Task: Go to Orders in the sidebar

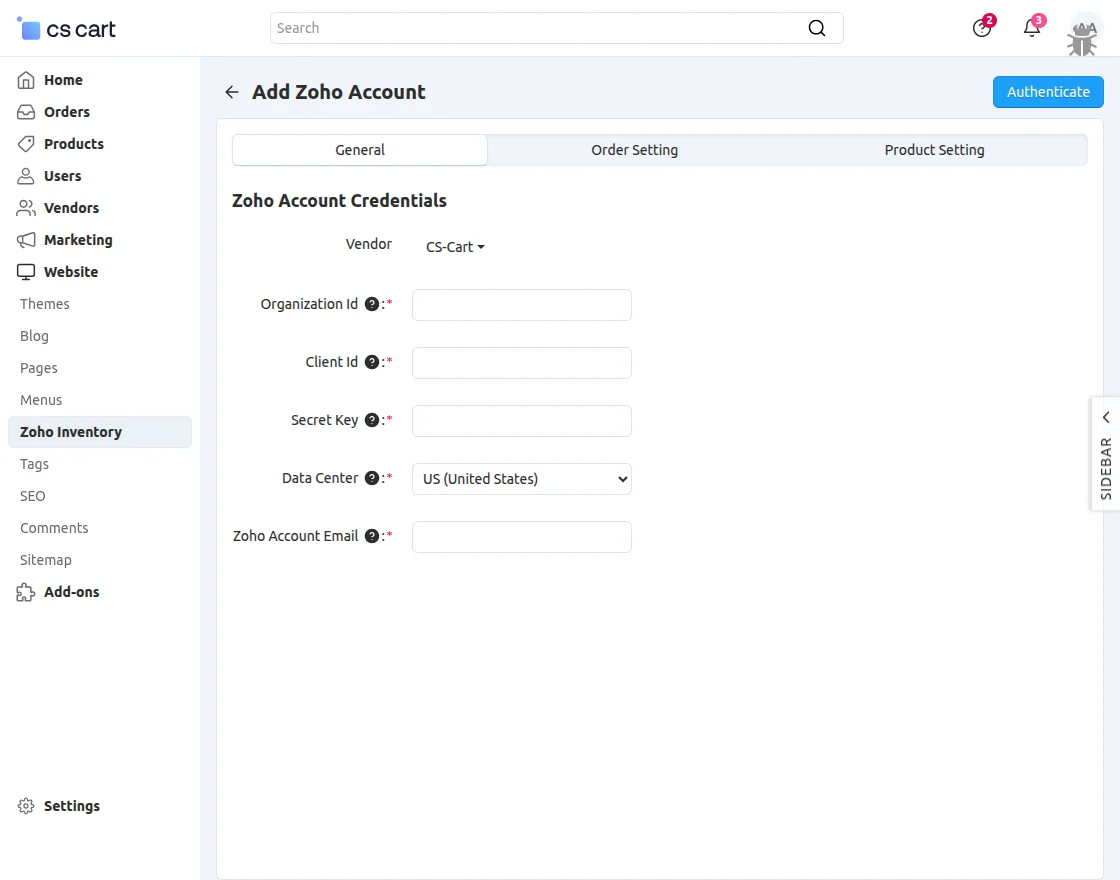Action: pos(66,112)
